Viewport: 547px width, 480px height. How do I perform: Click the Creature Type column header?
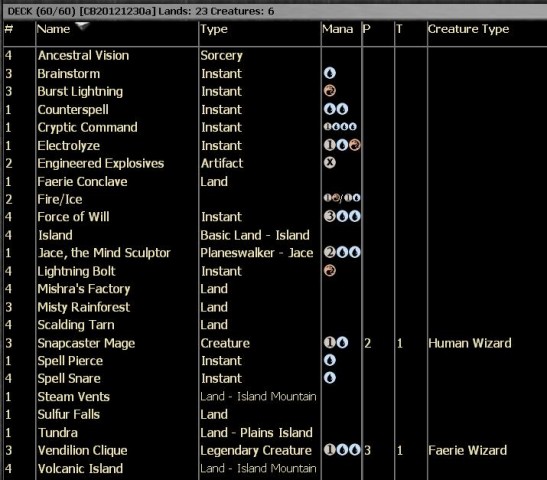(469, 29)
